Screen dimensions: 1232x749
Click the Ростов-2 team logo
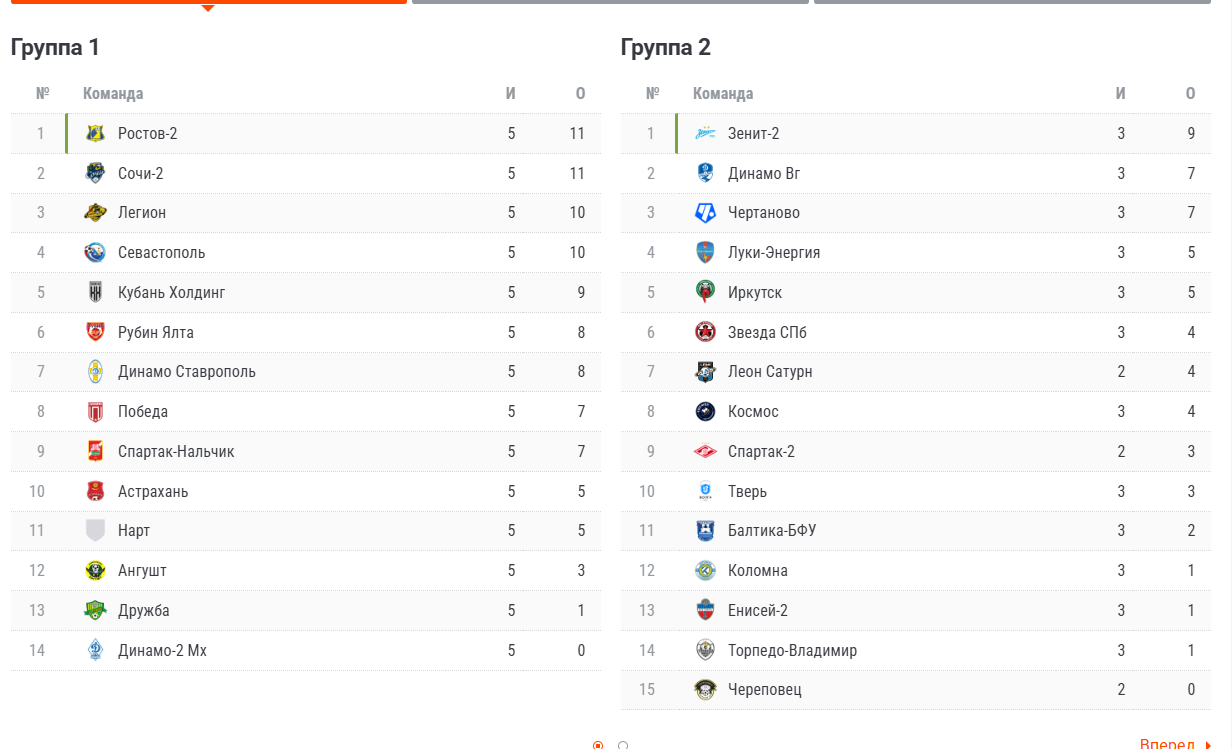[95, 133]
